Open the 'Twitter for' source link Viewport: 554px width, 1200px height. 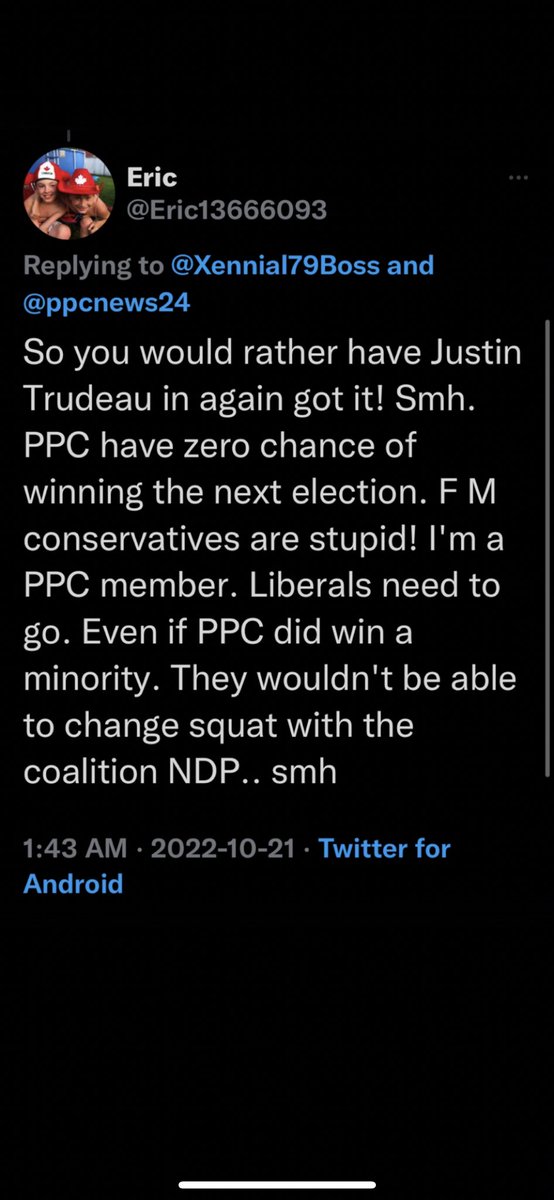click(x=384, y=849)
